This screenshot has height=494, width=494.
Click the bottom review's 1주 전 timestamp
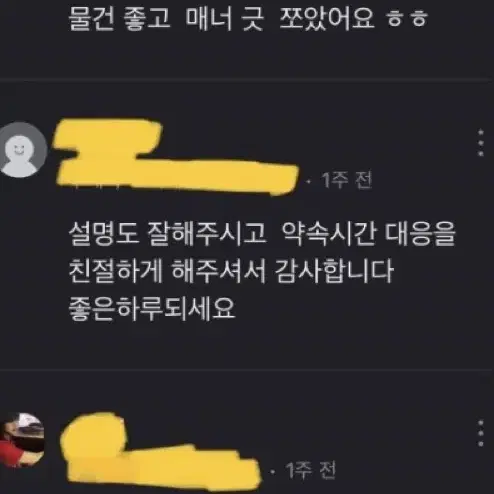pyautogui.click(x=311, y=470)
